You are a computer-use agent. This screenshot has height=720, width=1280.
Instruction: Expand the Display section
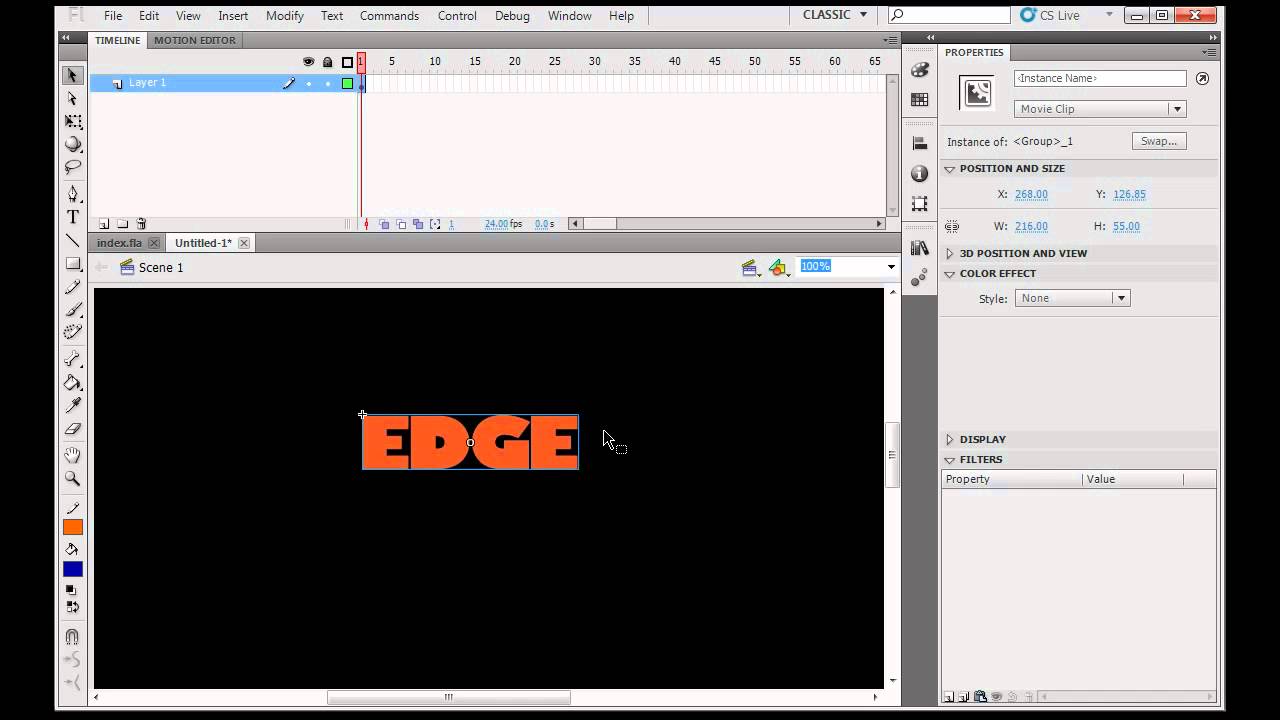(950, 439)
